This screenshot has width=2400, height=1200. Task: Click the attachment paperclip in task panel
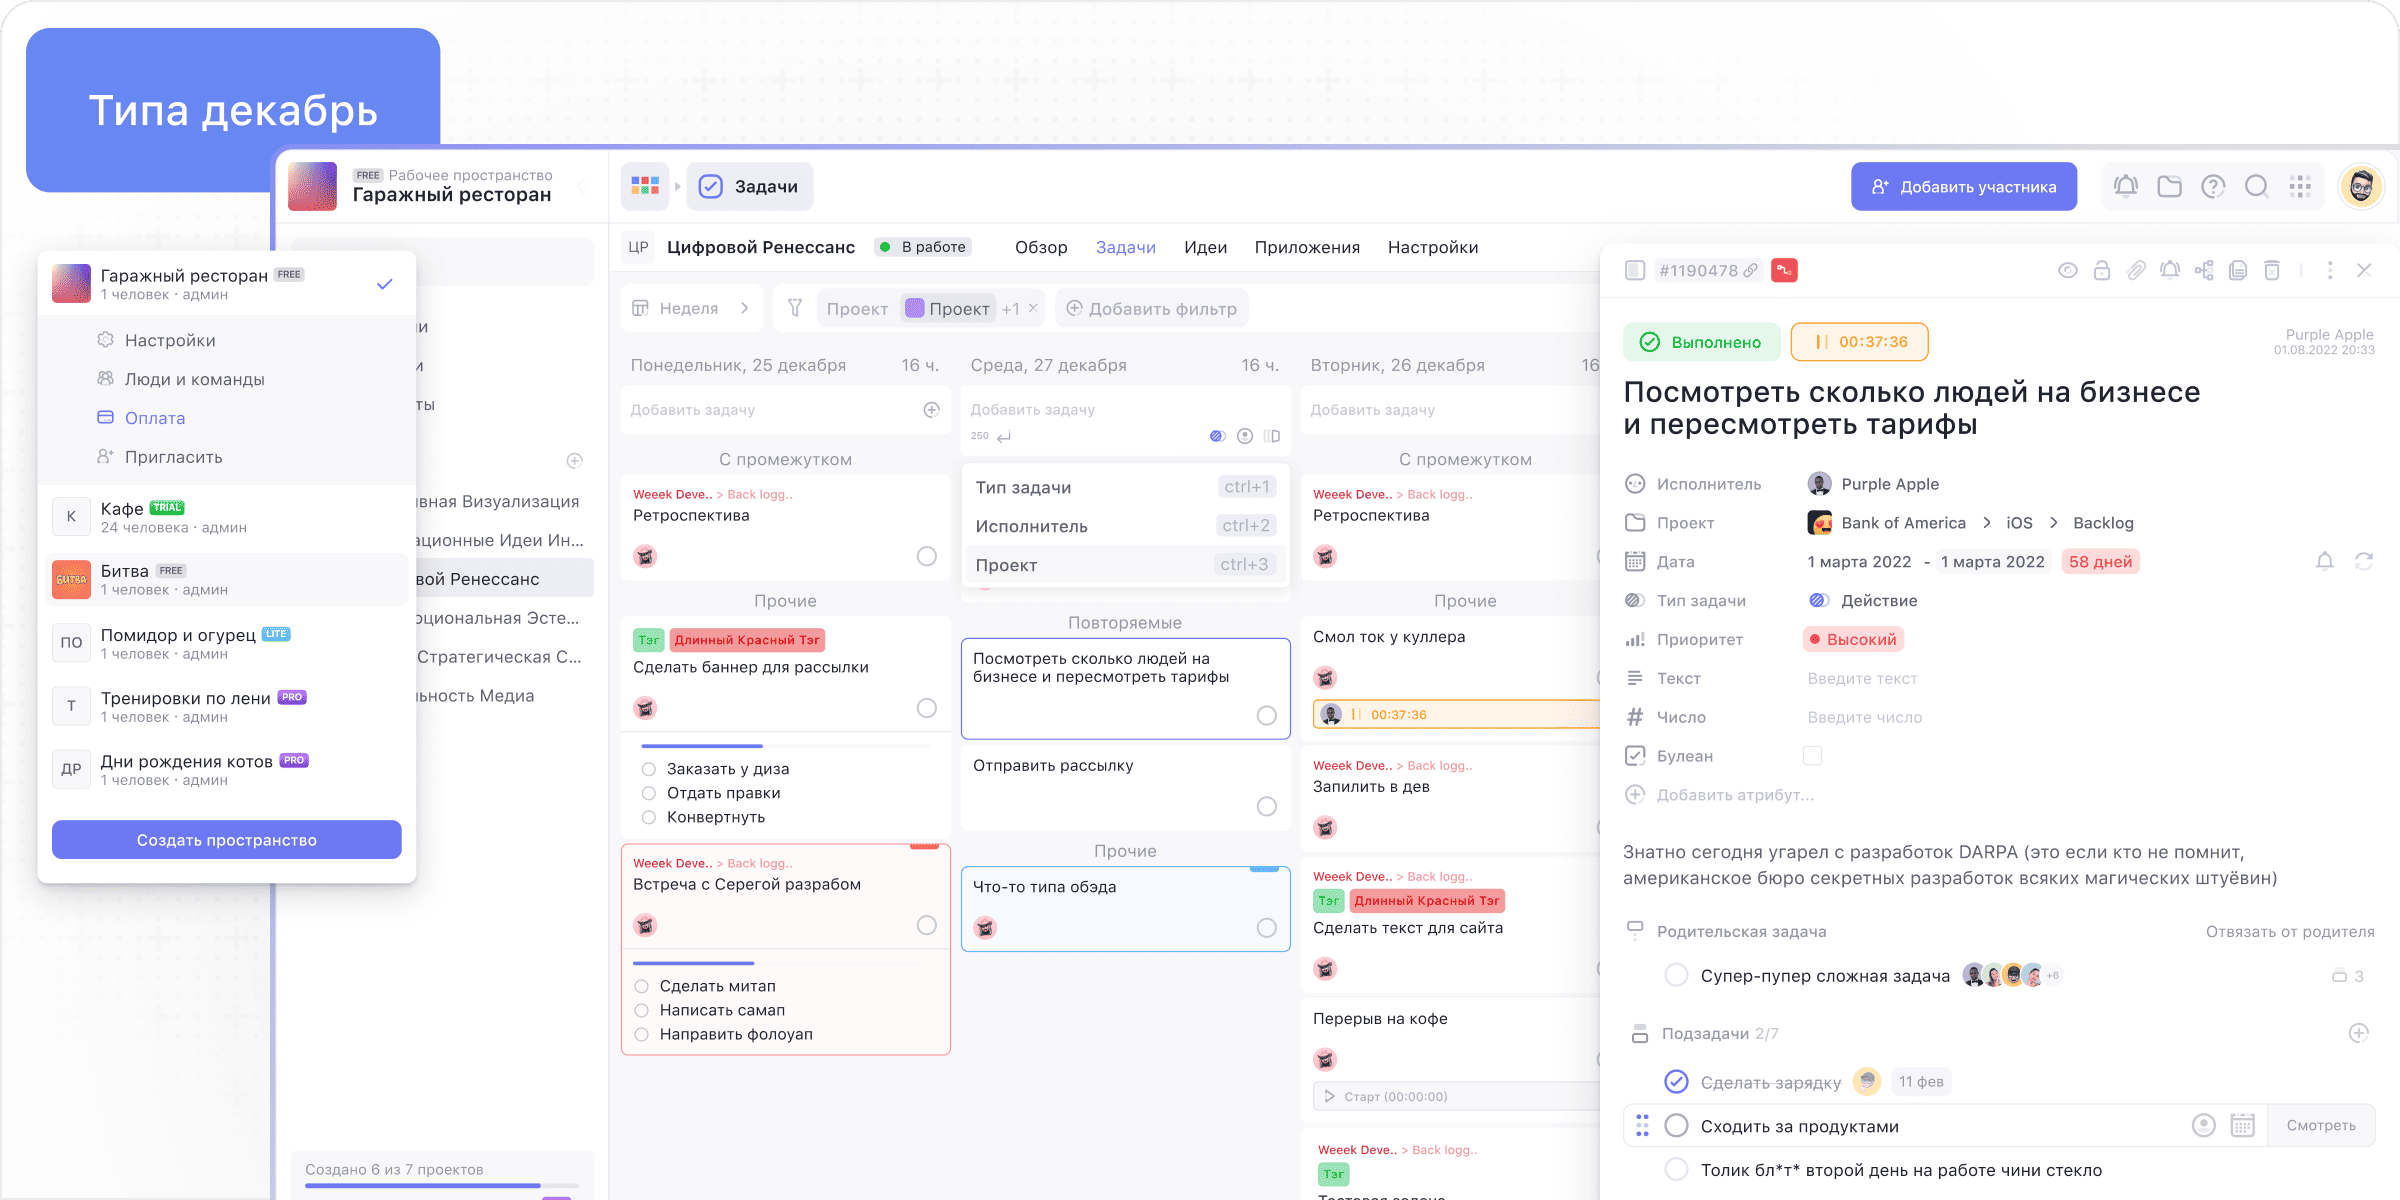(x=2136, y=270)
